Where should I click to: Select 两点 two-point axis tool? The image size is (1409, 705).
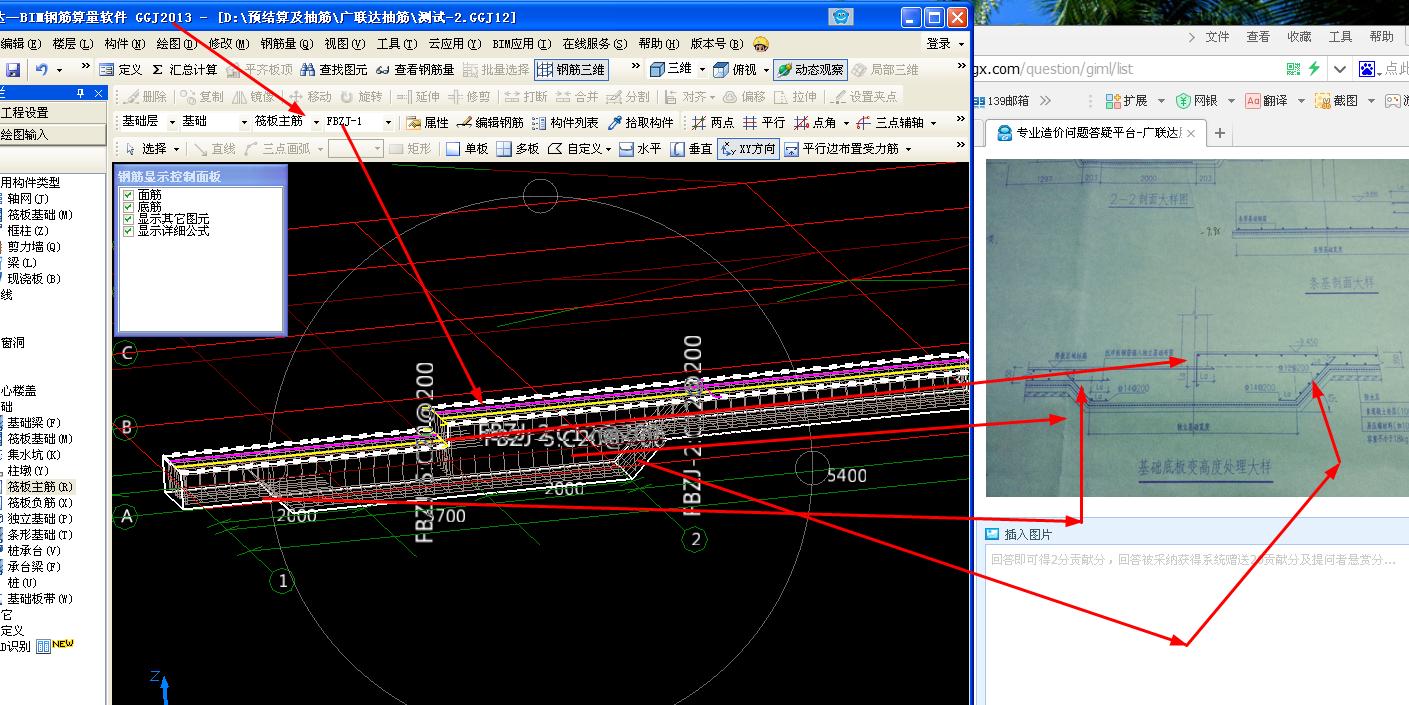[x=712, y=123]
